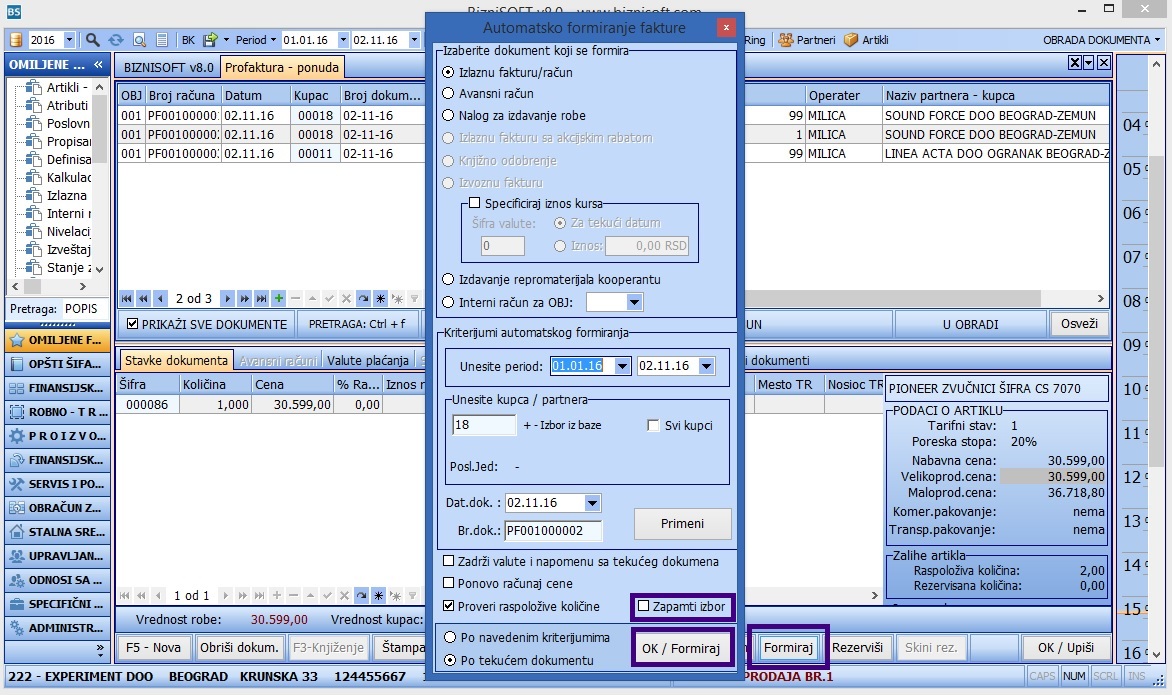Click the export/save icon next to BK
This screenshot has height=695, width=1172.
[x=210, y=40]
